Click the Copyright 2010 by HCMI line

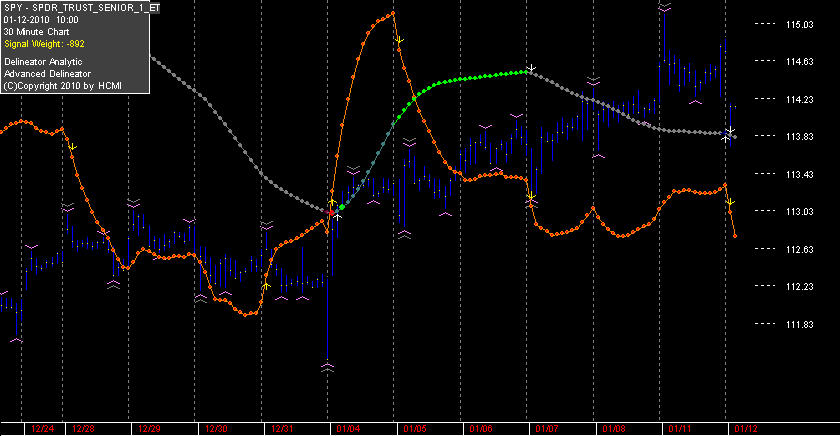click(x=63, y=86)
